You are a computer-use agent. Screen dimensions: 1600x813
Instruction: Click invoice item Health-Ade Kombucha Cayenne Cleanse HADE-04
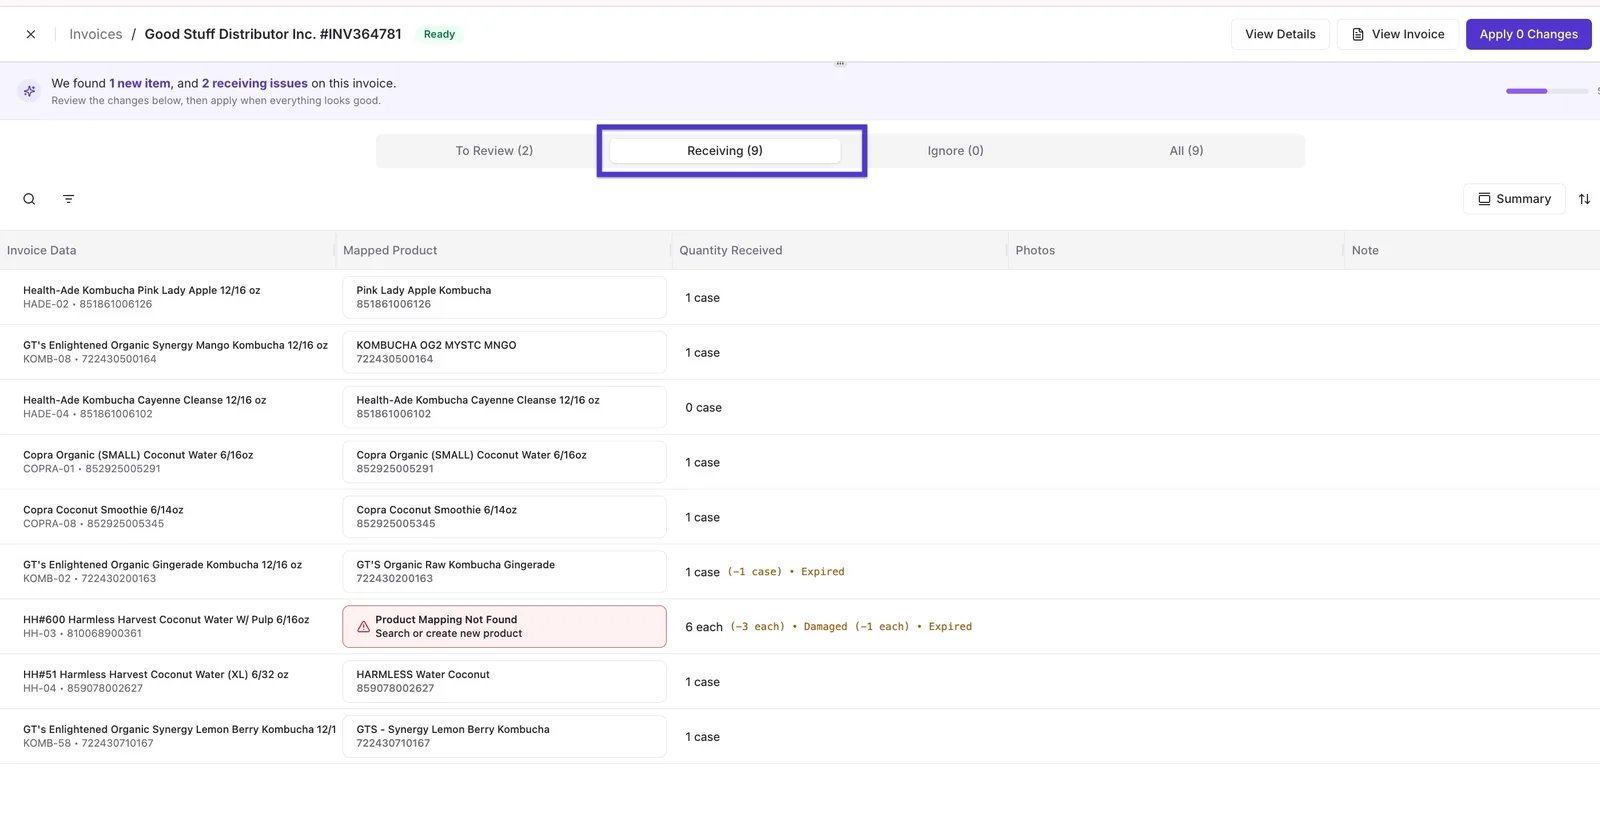point(145,407)
